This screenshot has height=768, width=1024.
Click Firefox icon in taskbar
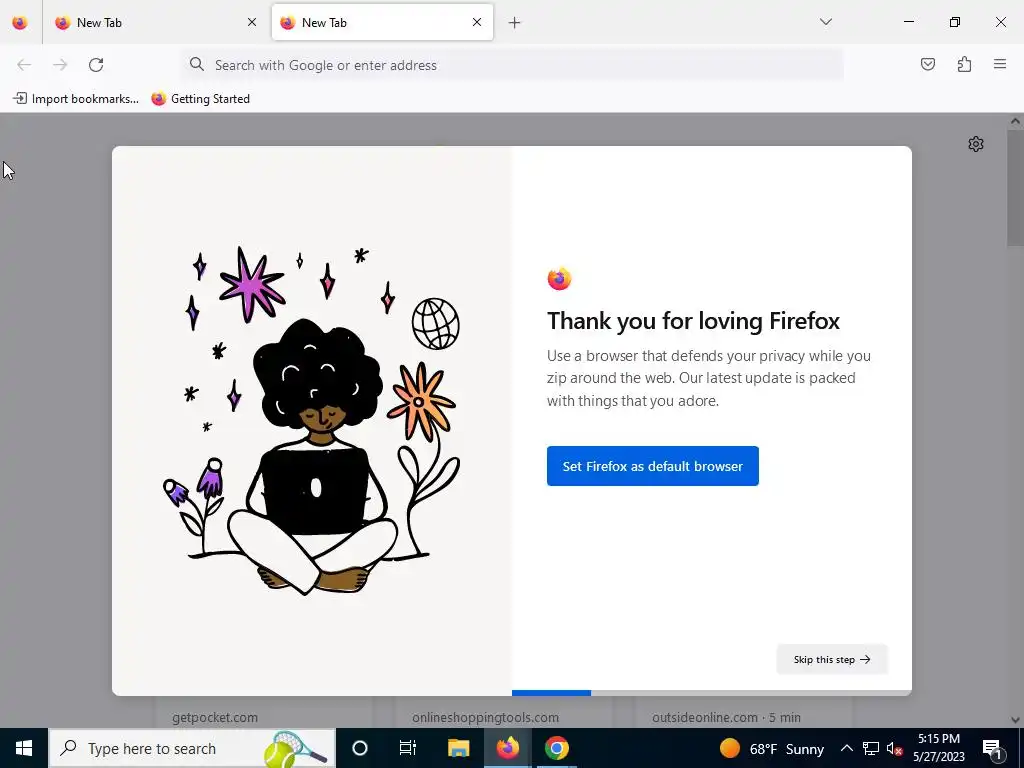click(x=507, y=748)
